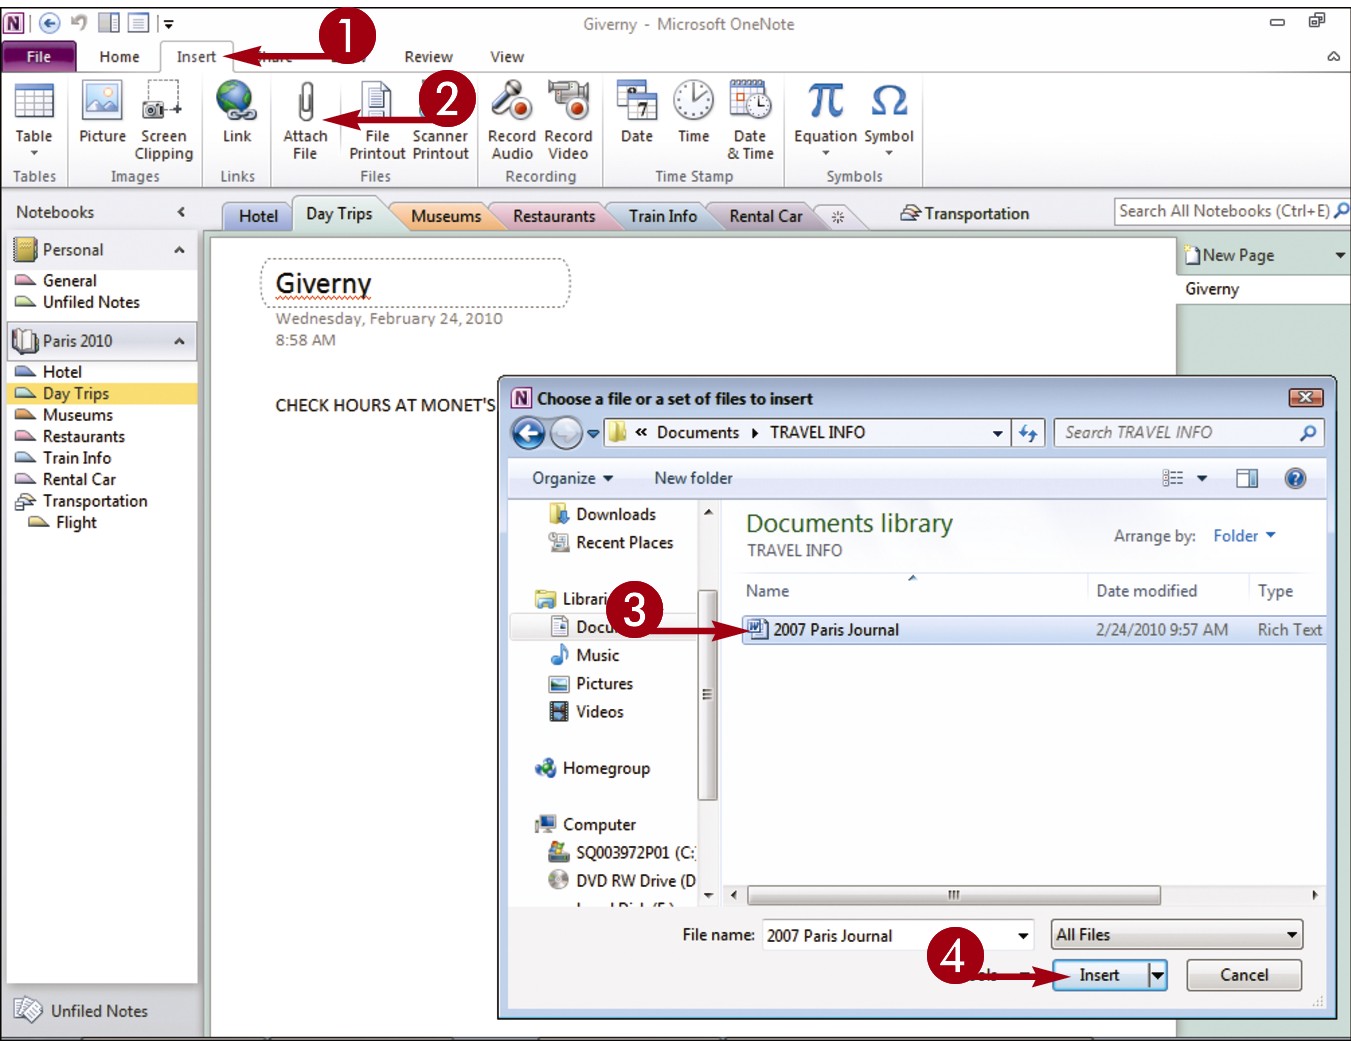Screen dimensions: 1351x1041
Task: Open the Equation tool
Action: 826,118
